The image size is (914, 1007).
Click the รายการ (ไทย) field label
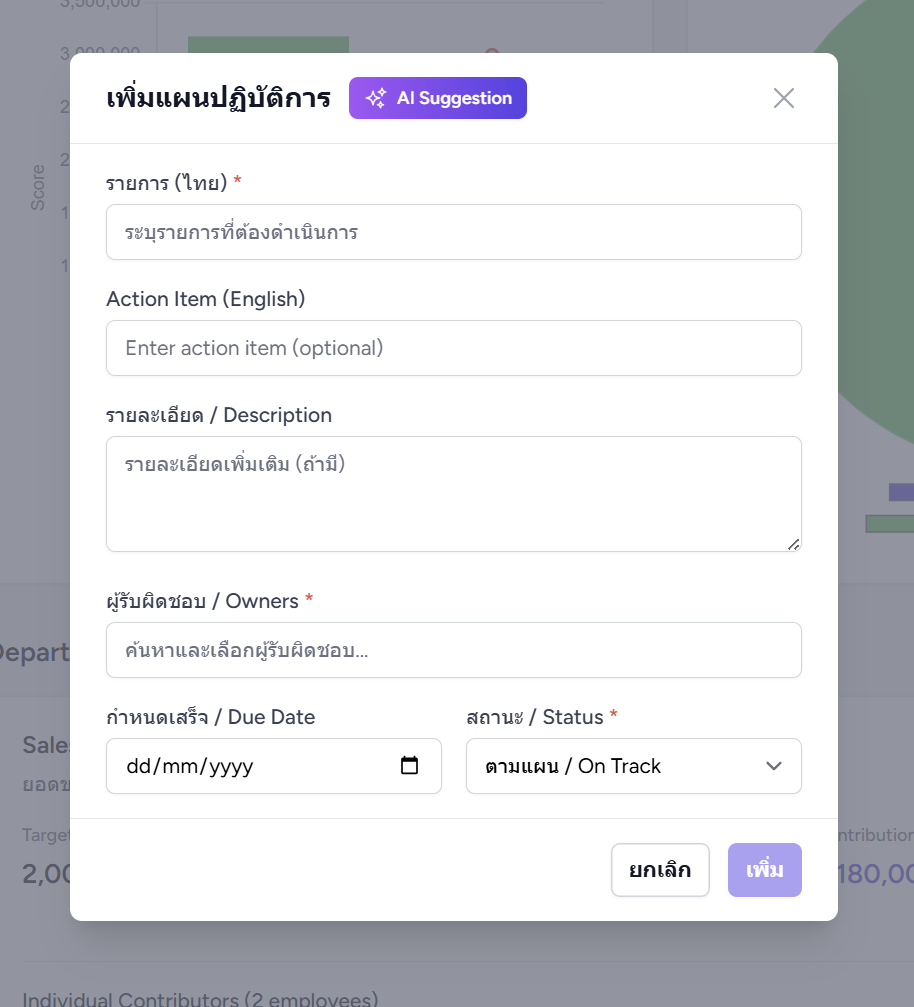click(167, 183)
